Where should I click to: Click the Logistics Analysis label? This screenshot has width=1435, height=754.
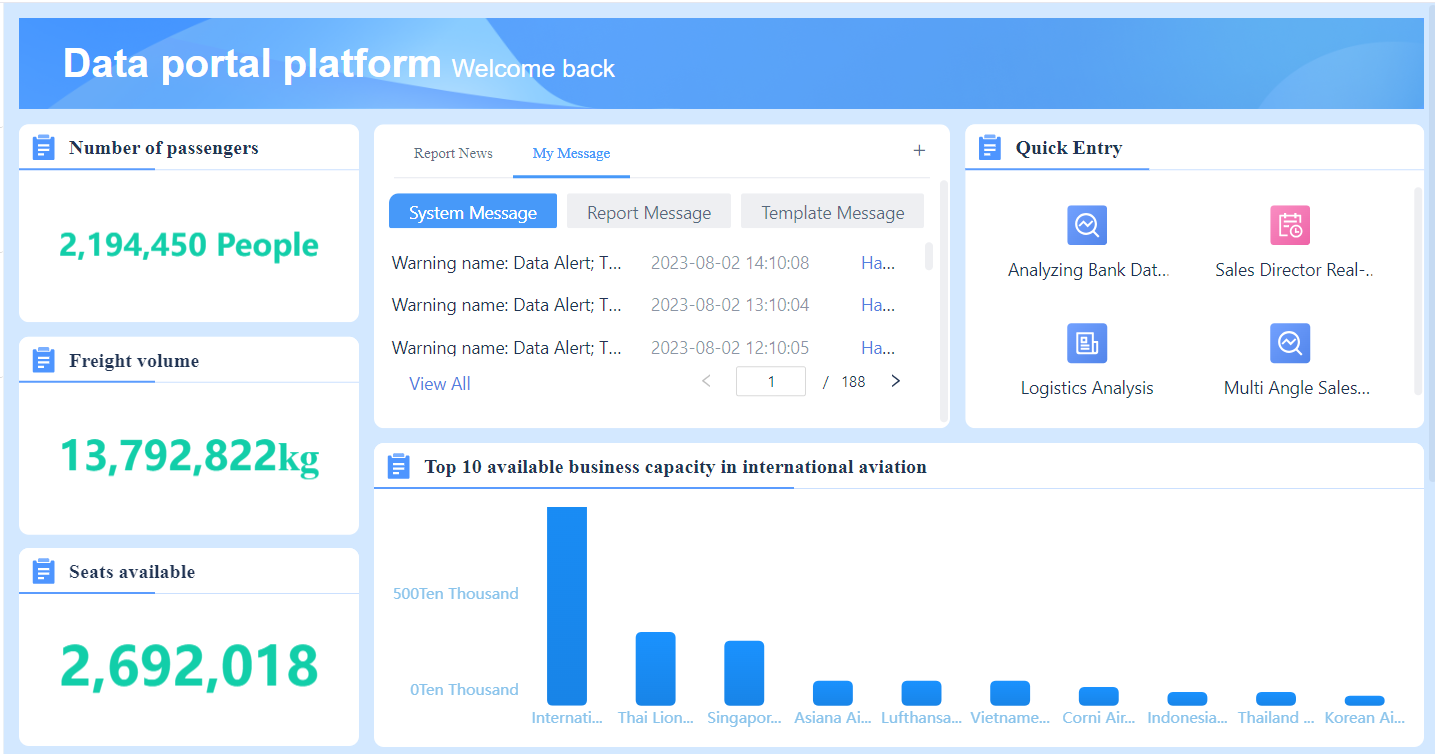pyautogui.click(x=1087, y=388)
